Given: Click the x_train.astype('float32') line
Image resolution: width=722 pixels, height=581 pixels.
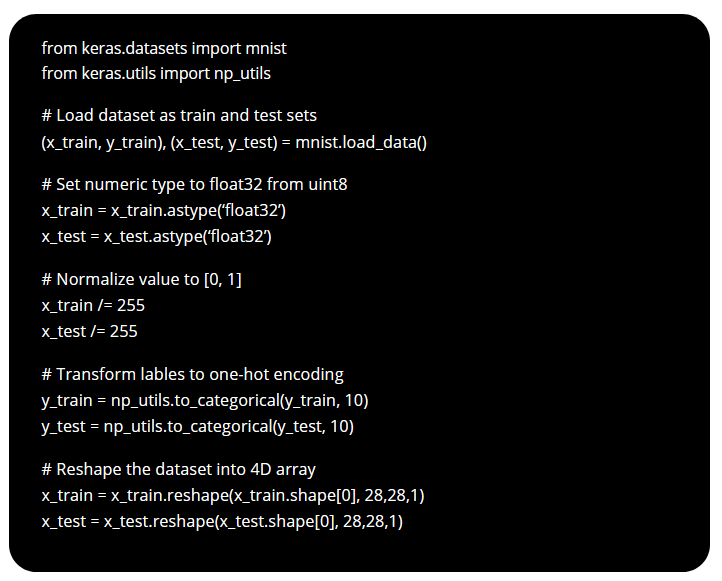Looking at the screenshot, I should click(164, 210).
